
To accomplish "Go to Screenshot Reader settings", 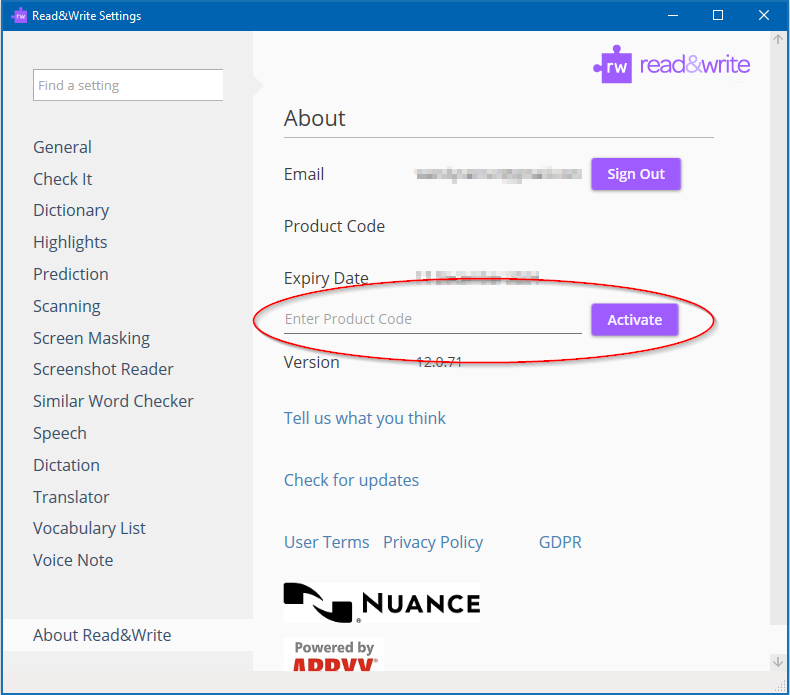I will click(x=103, y=369).
